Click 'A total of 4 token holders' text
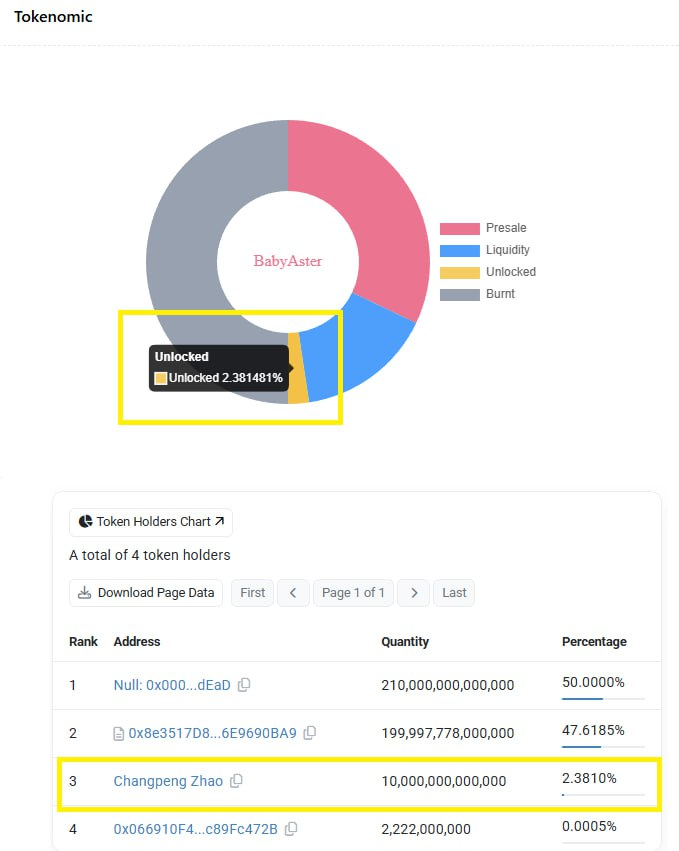This screenshot has width=679, height=851. (x=150, y=555)
